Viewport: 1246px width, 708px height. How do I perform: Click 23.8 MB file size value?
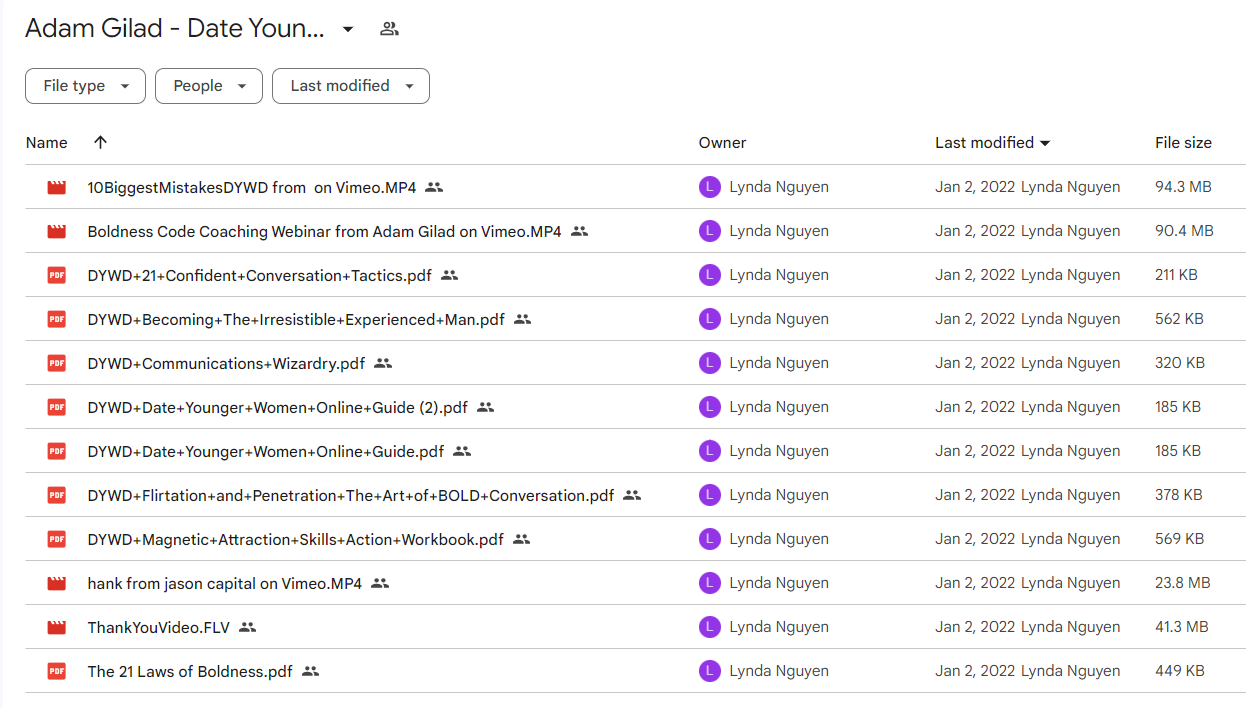point(1183,583)
